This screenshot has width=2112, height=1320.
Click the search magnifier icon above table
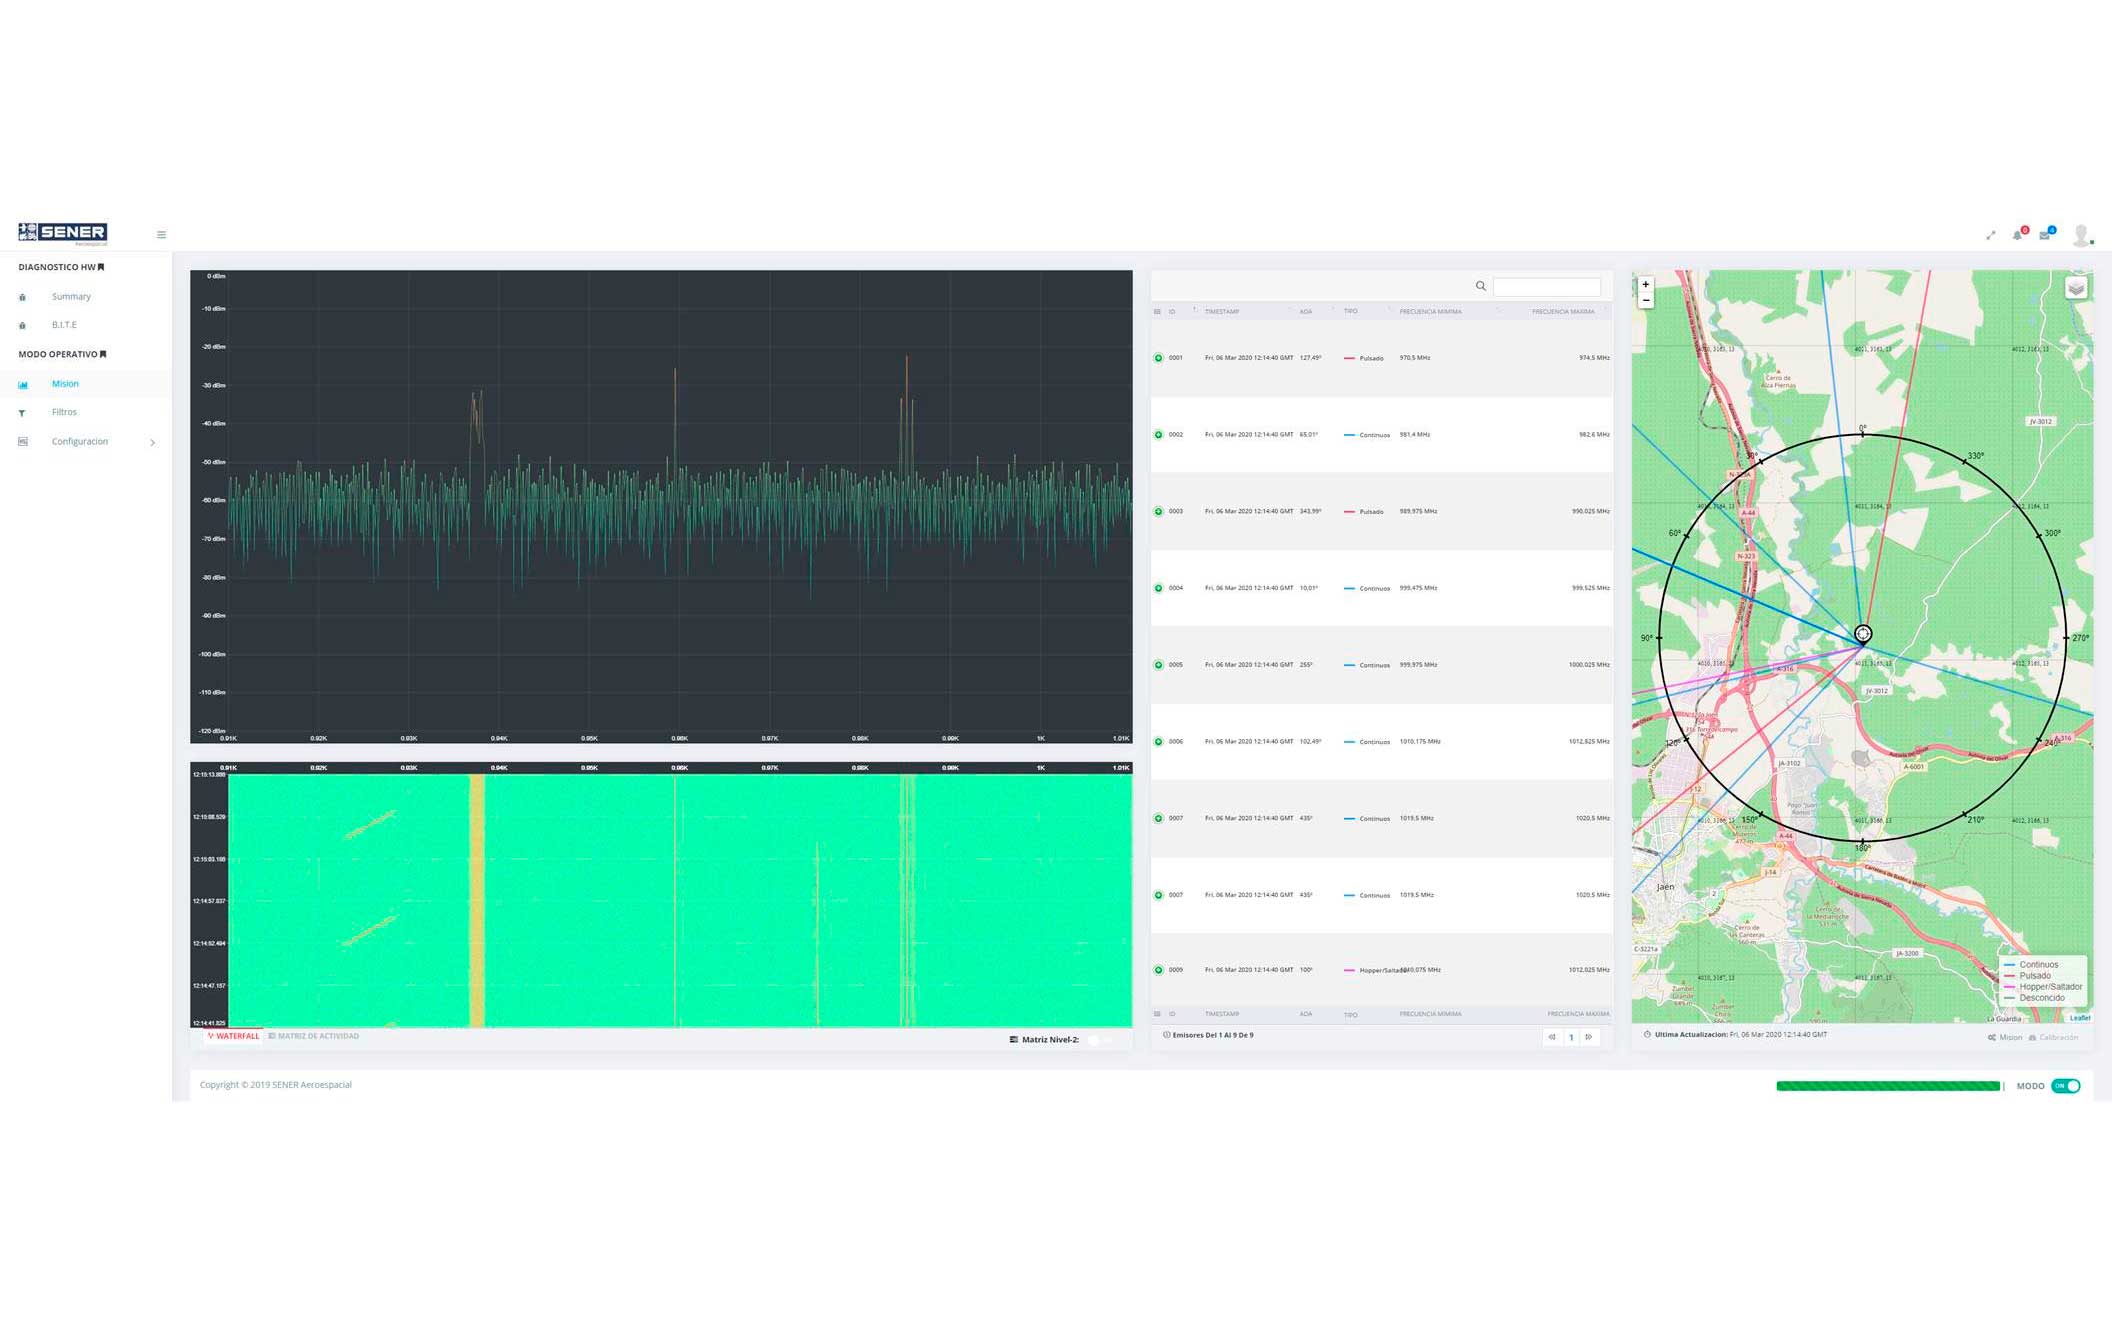(1481, 287)
